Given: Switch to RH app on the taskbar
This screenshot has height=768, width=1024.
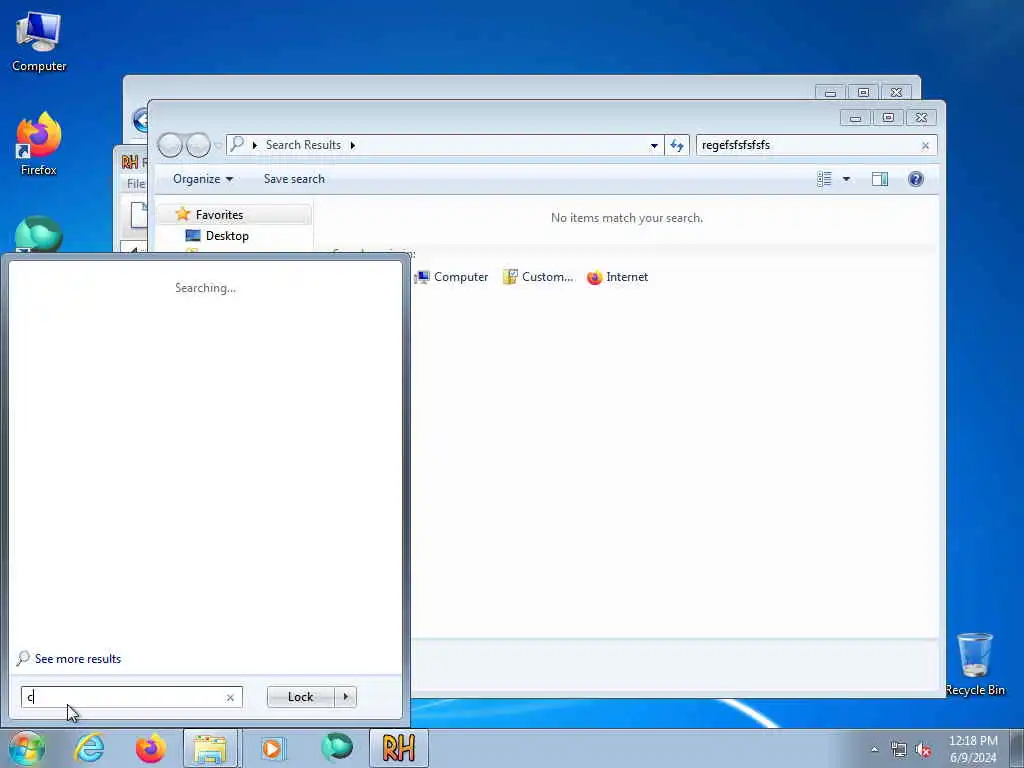Looking at the screenshot, I should coord(399,748).
